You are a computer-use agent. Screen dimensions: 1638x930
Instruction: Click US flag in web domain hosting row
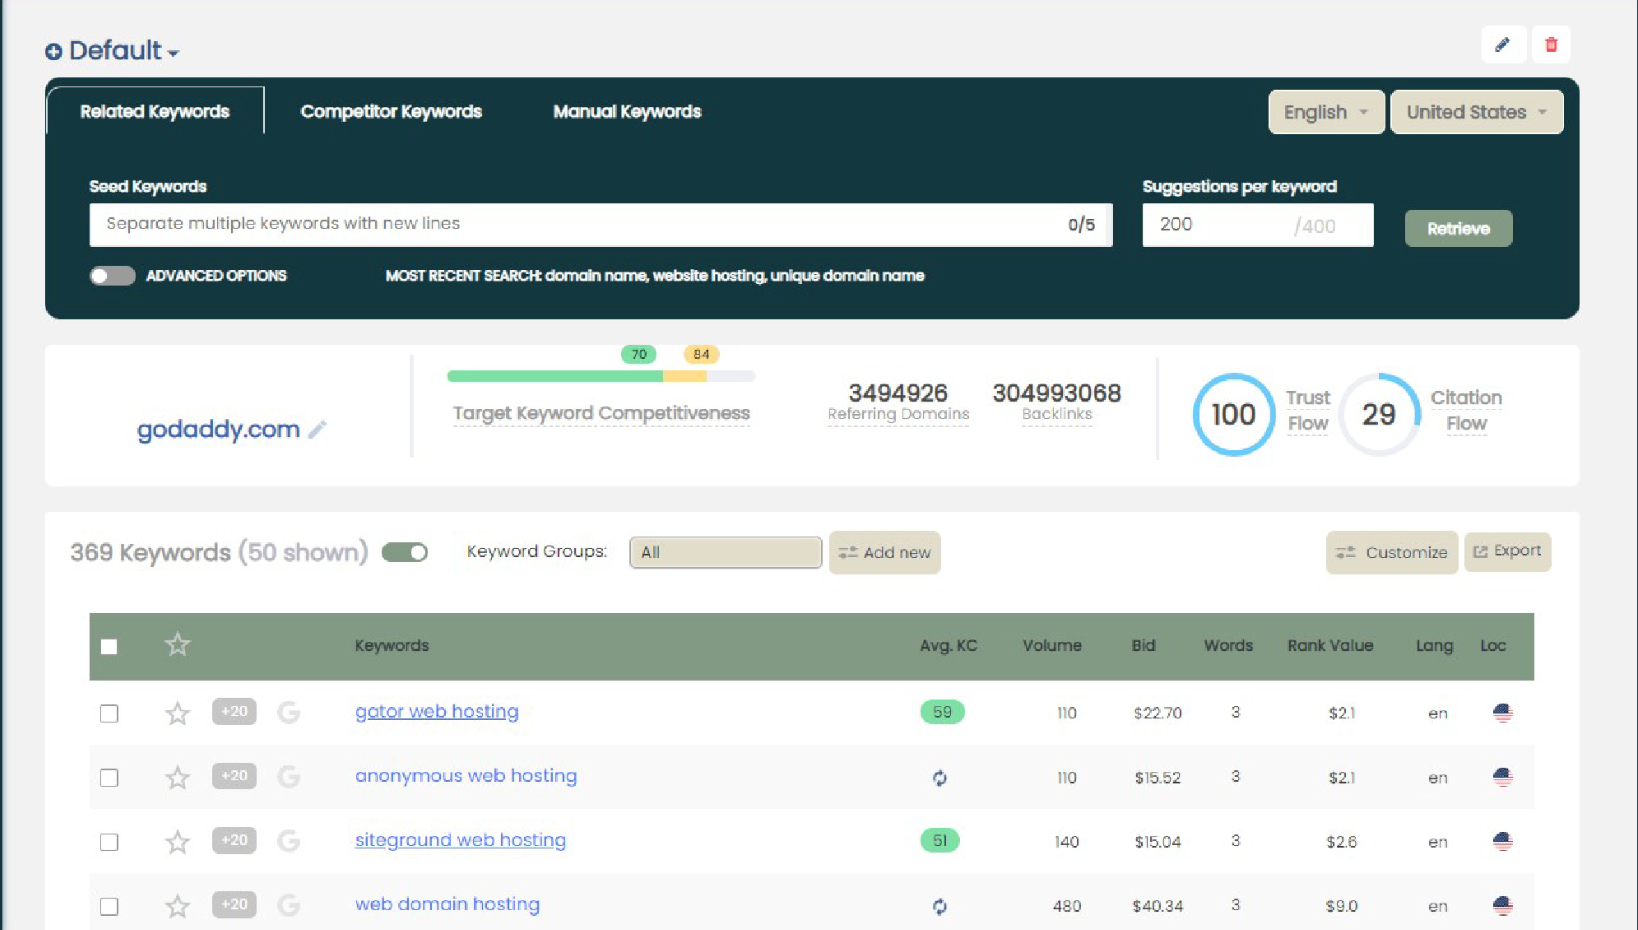[1502, 905]
